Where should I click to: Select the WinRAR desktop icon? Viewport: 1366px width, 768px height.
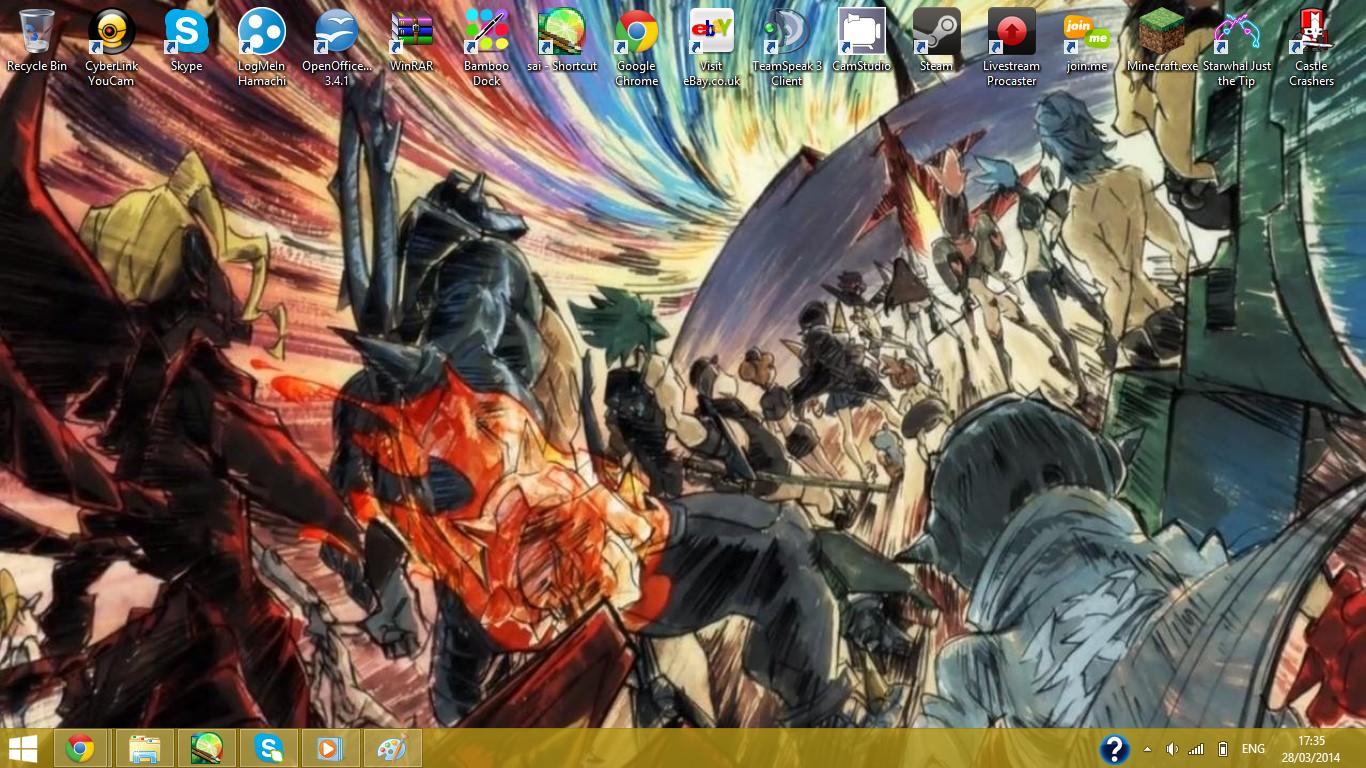coord(411,41)
